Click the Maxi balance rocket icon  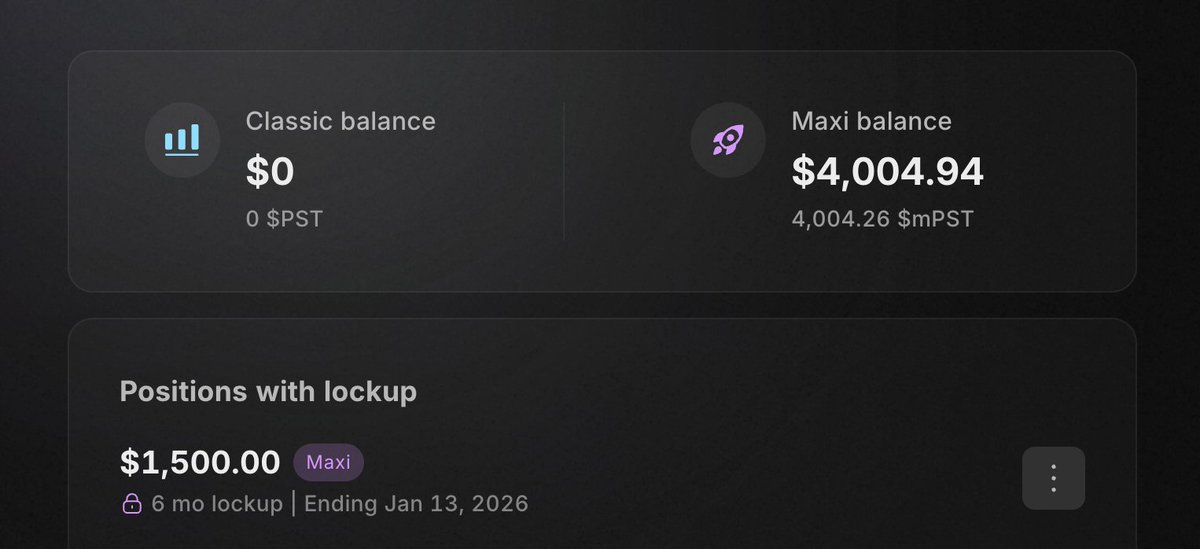(728, 141)
